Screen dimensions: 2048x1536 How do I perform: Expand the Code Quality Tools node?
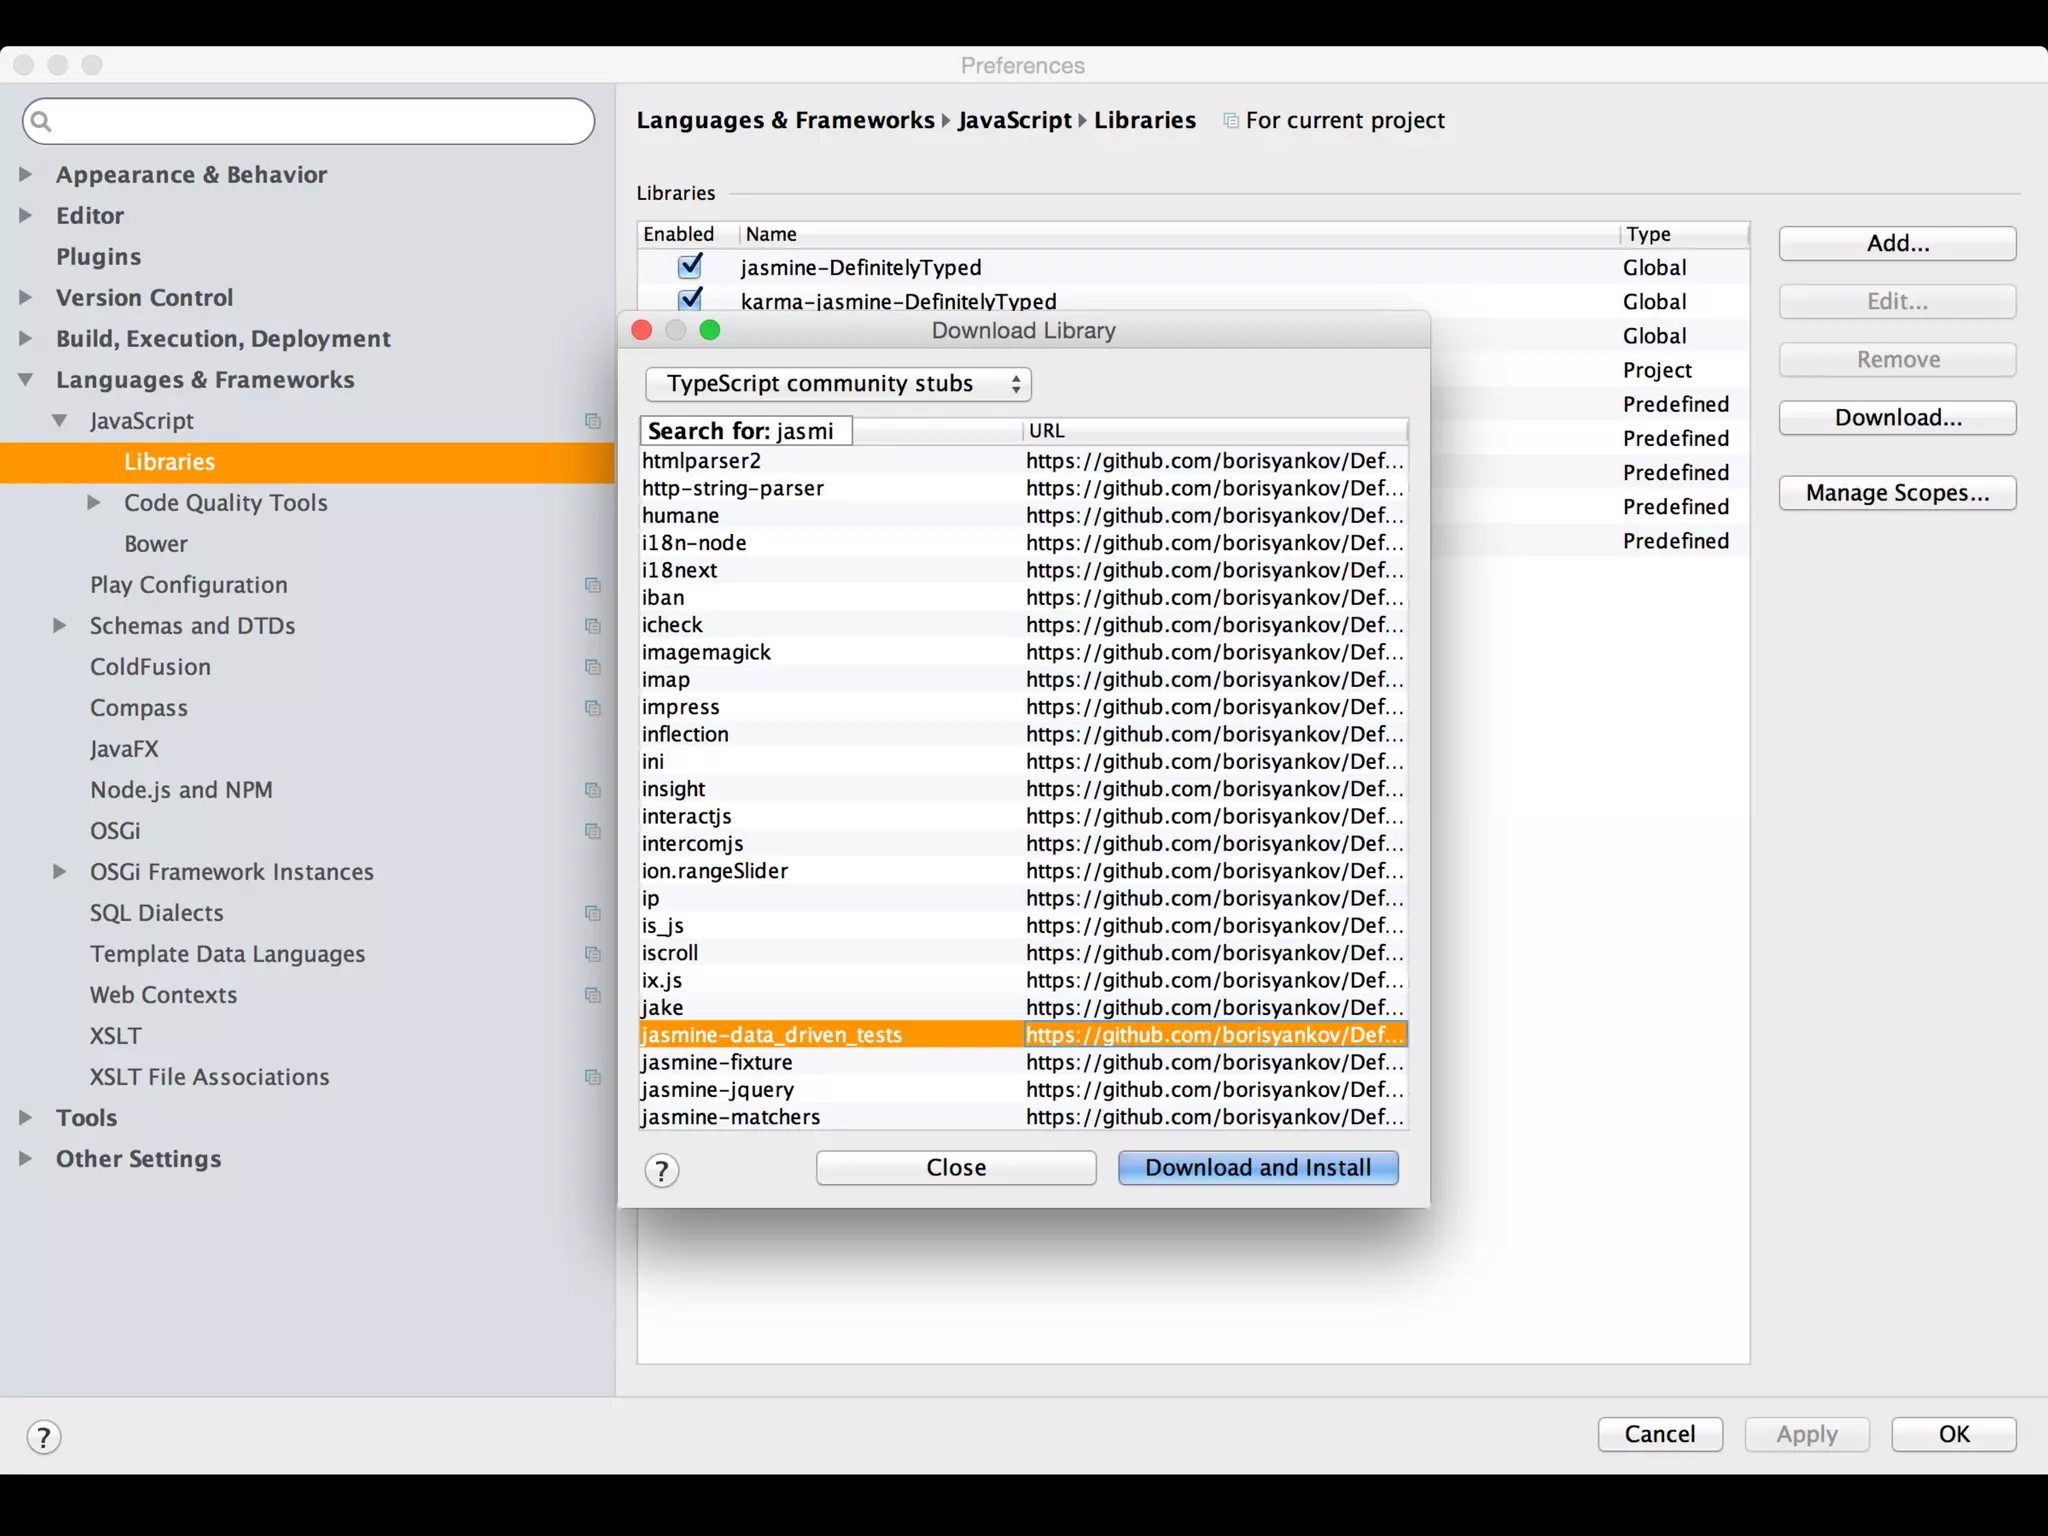coord(94,503)
